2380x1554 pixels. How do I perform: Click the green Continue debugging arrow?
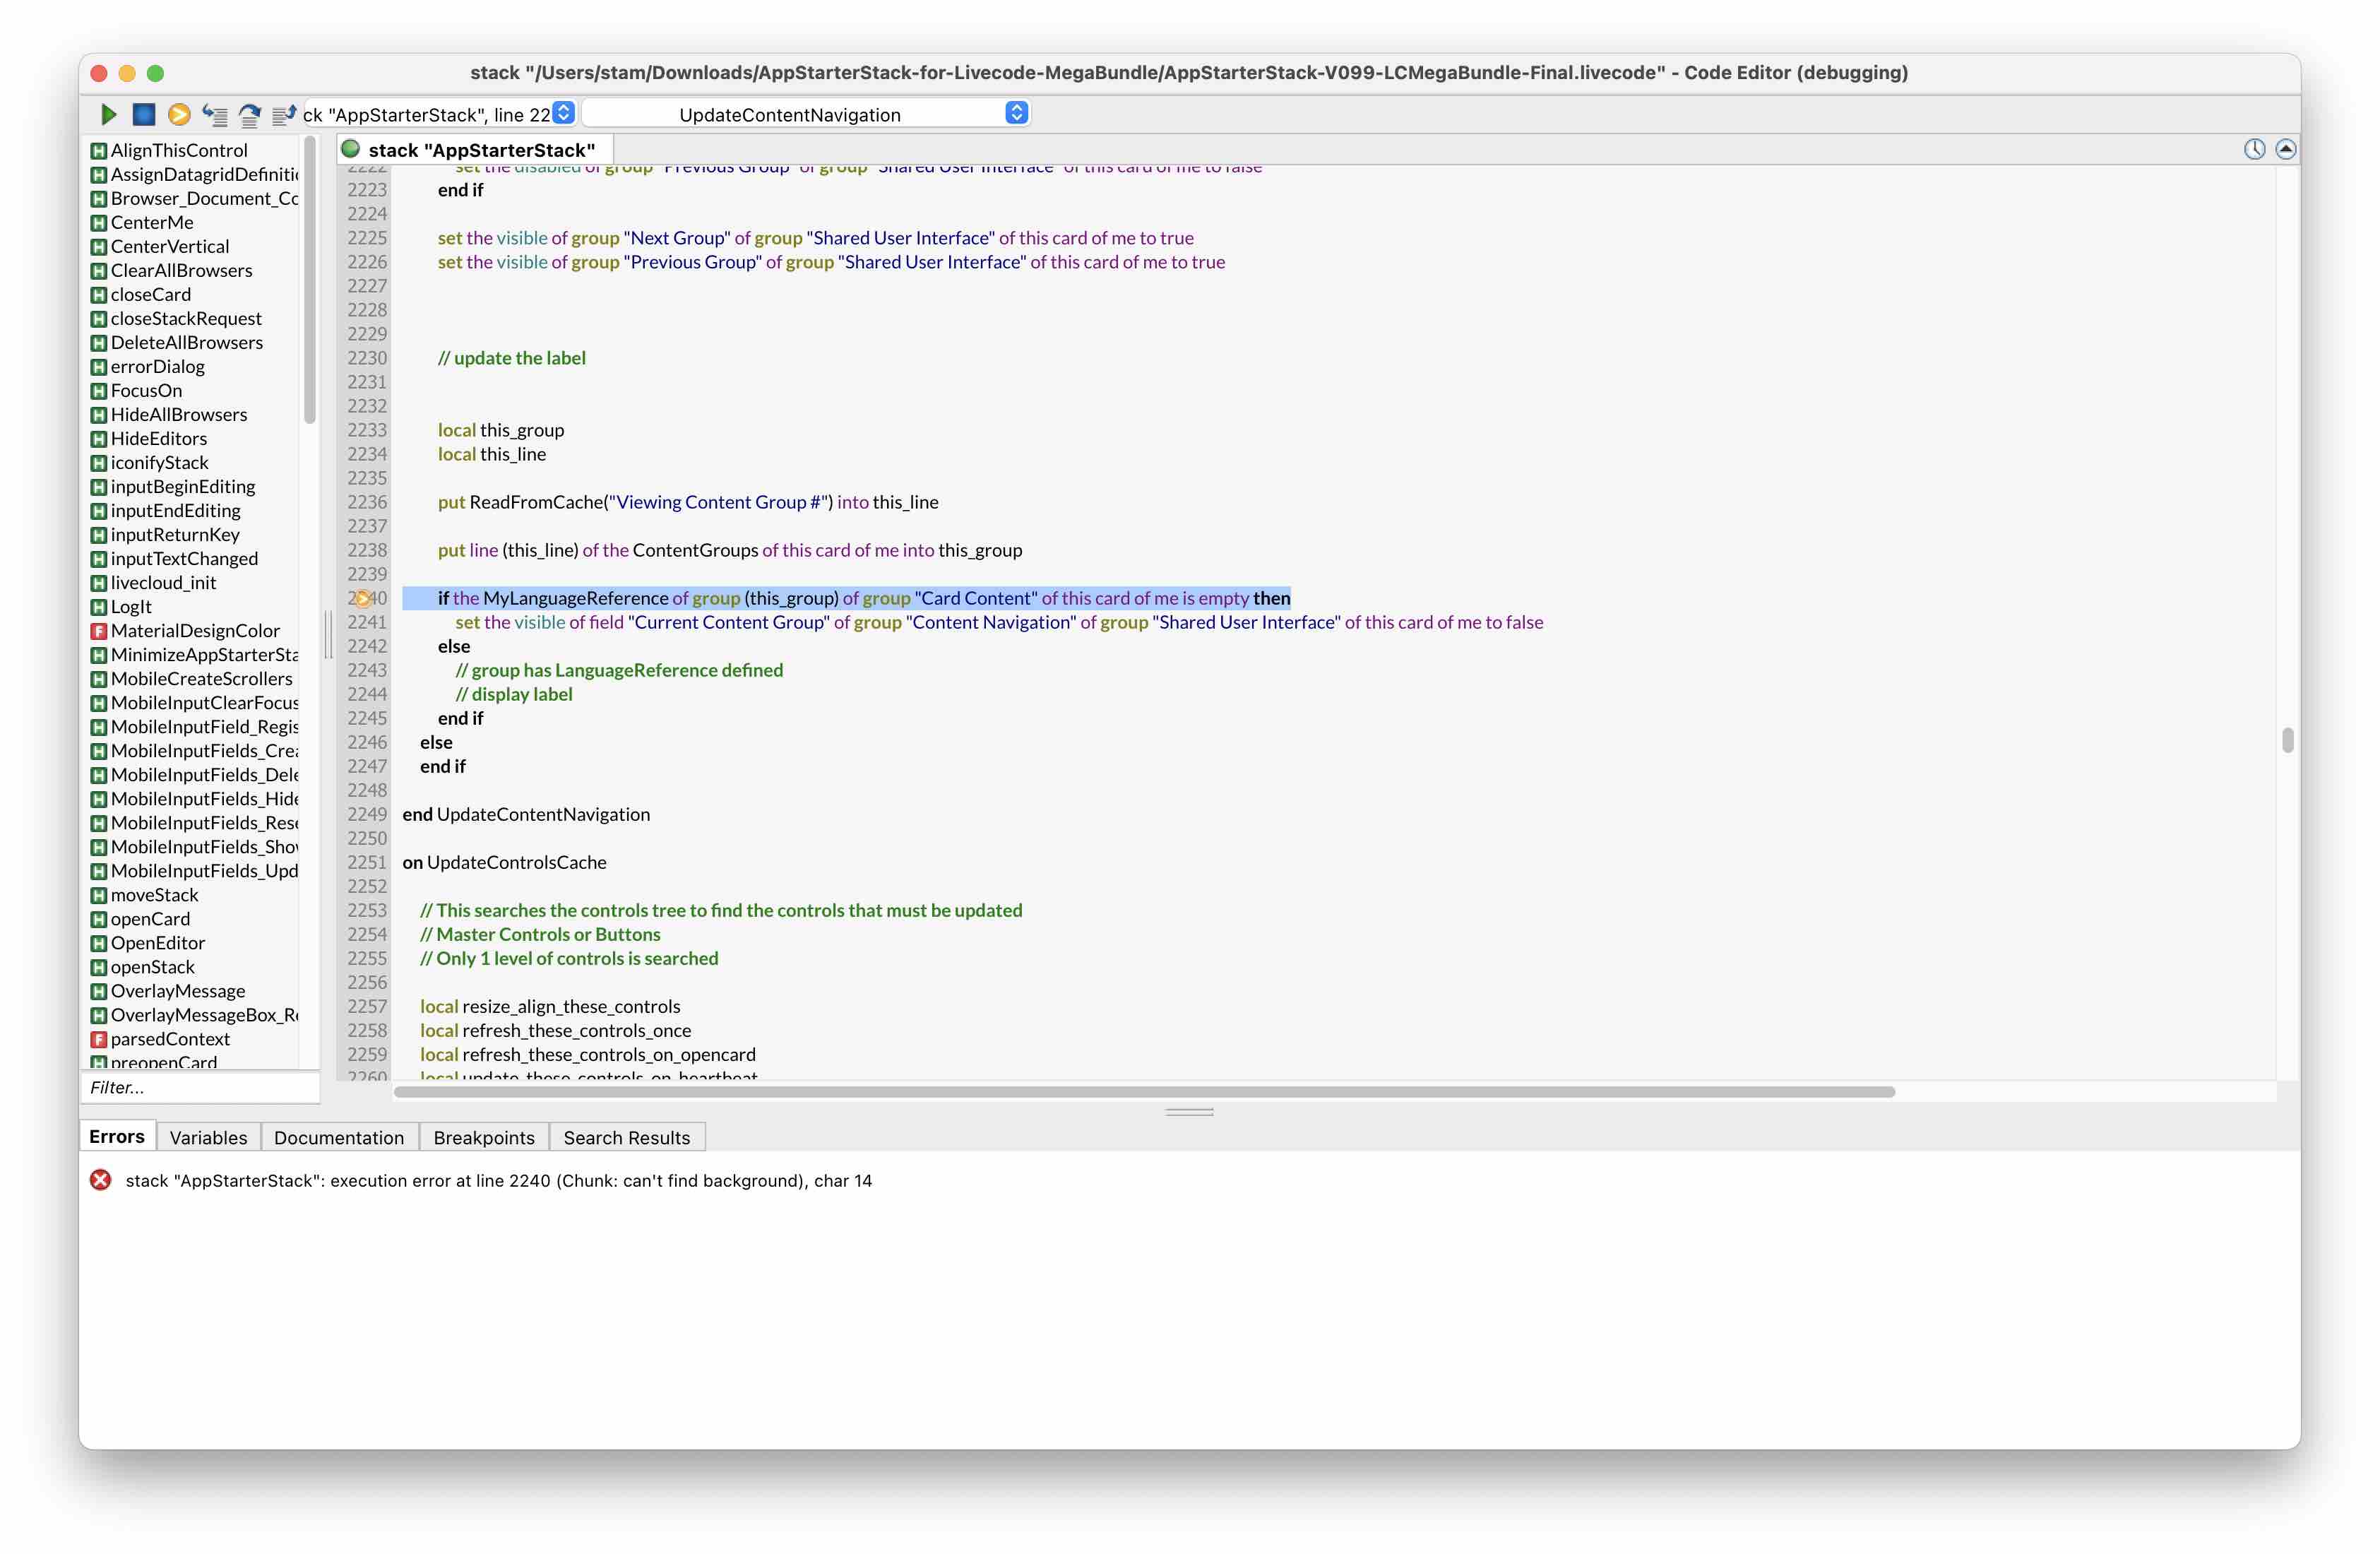(x=108, y=114)
